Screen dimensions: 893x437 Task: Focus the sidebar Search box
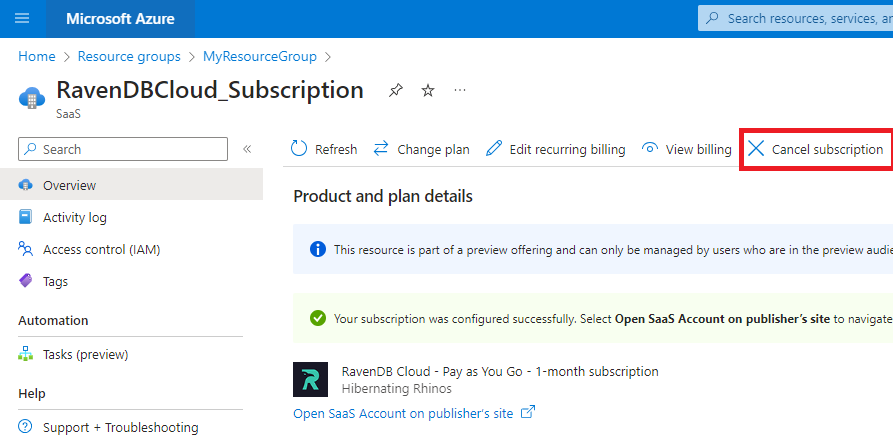[123, 149]
